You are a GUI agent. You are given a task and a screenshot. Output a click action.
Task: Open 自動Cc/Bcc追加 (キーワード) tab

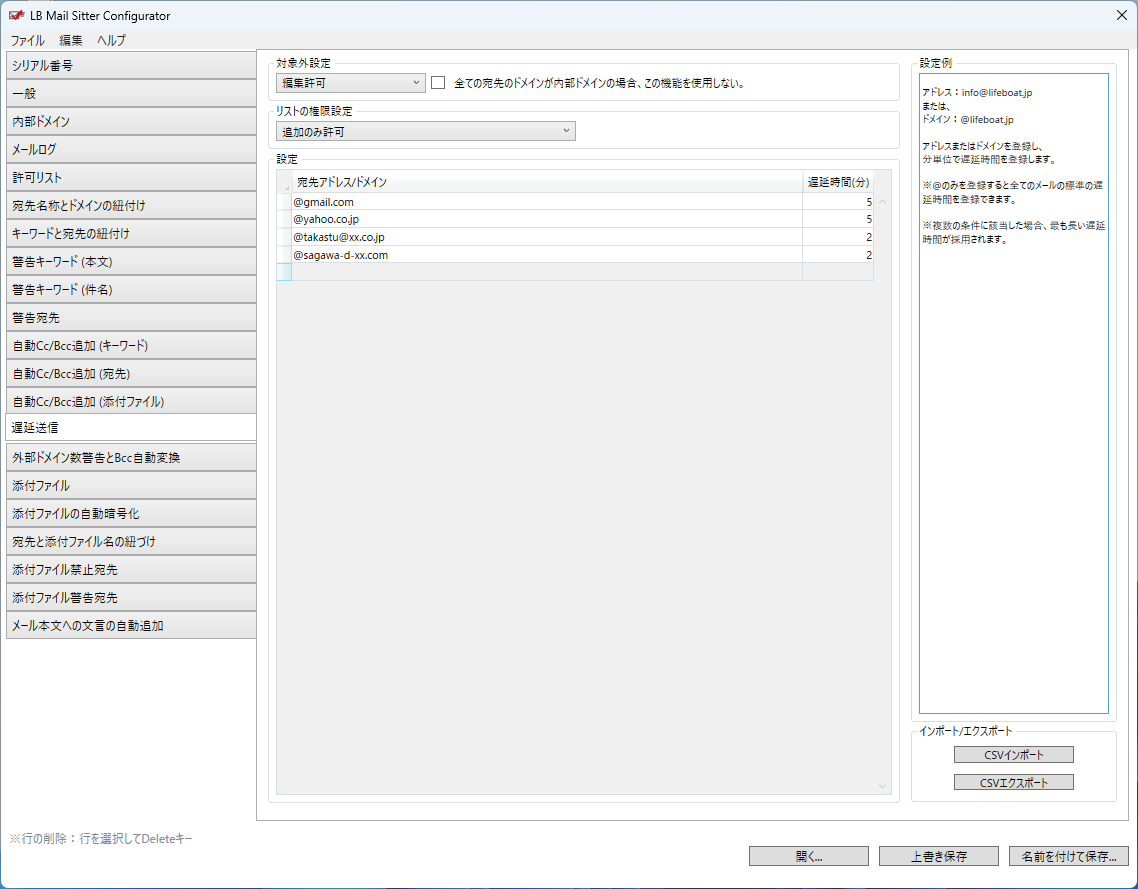tap(131, 345)
